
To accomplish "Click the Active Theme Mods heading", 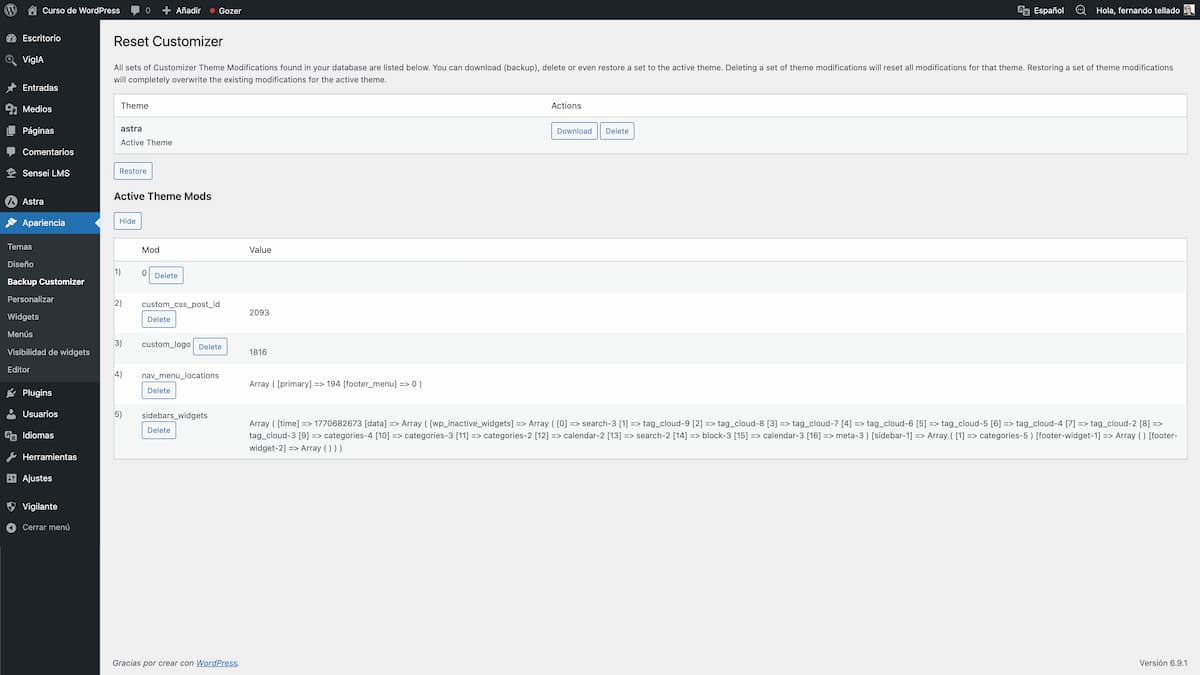I will click(163, 196).
